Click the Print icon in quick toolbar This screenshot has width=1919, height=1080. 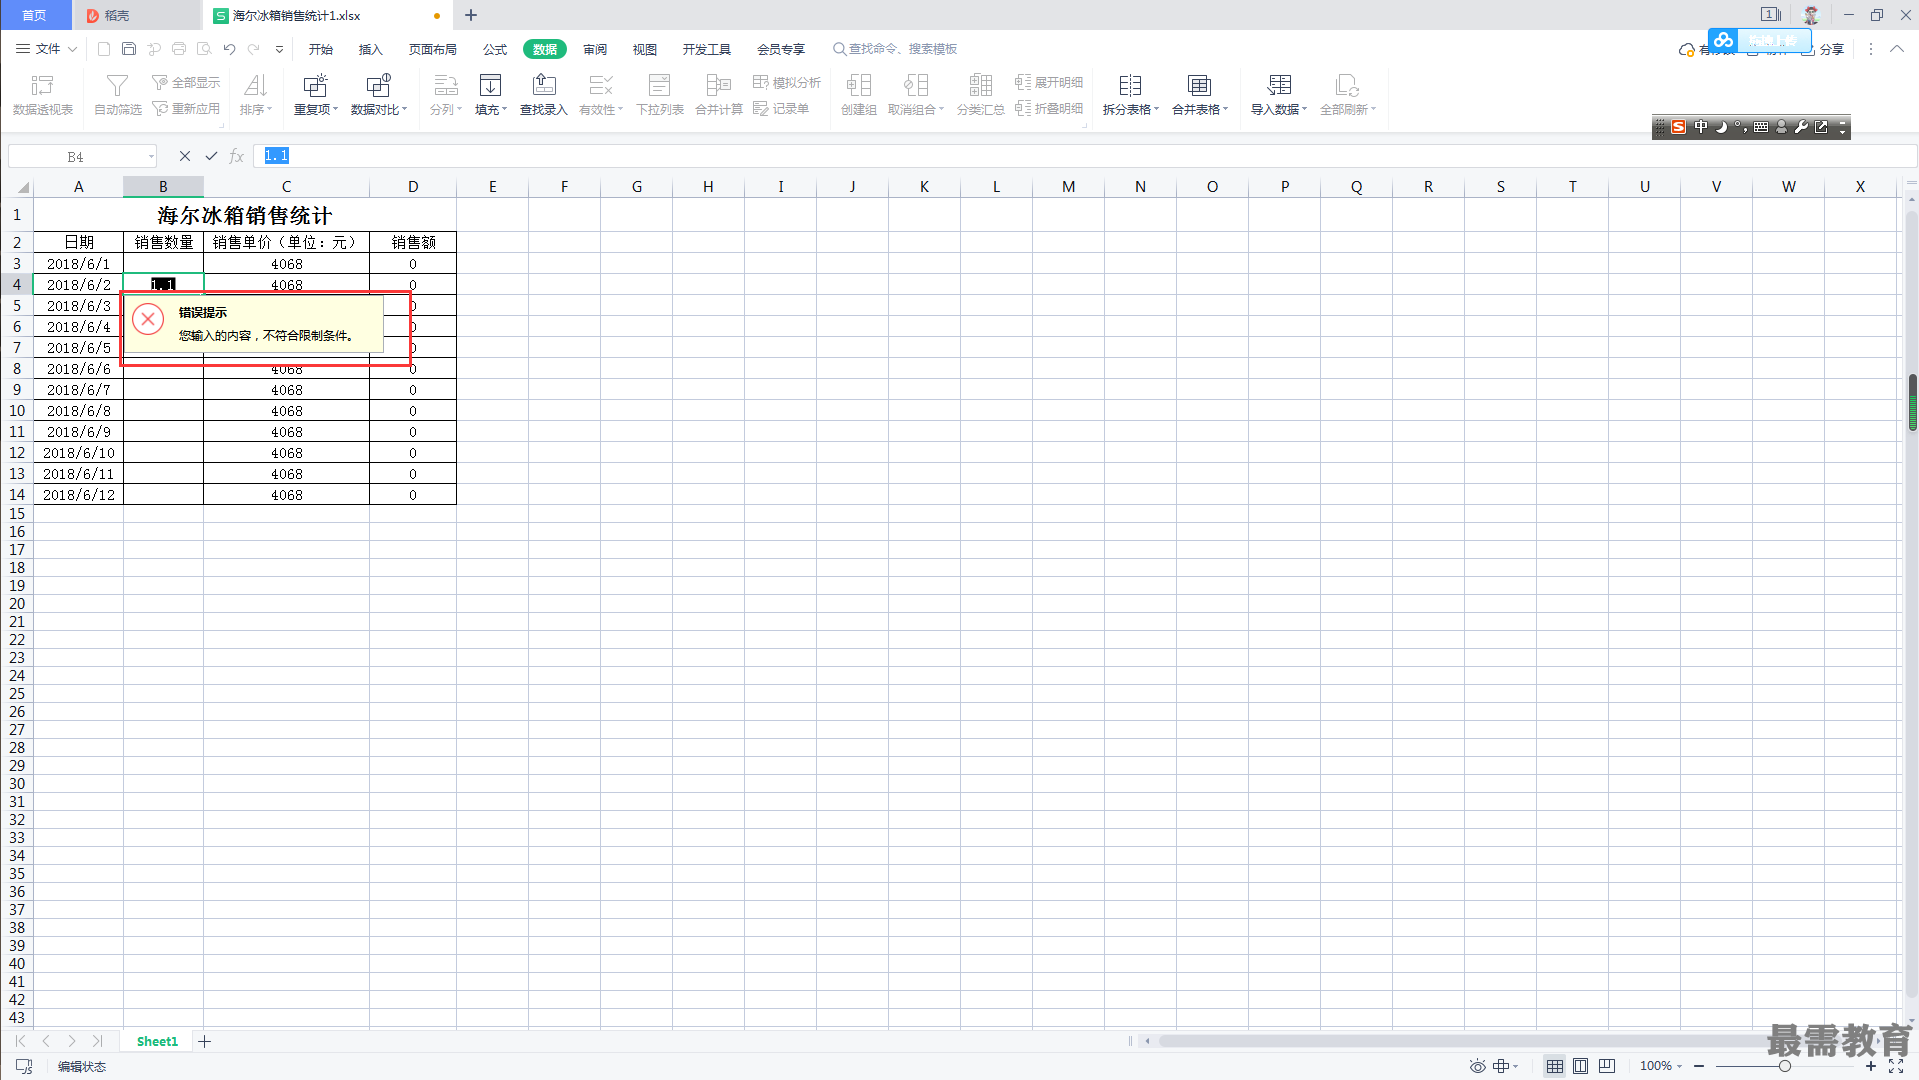(x=179, y=48)
